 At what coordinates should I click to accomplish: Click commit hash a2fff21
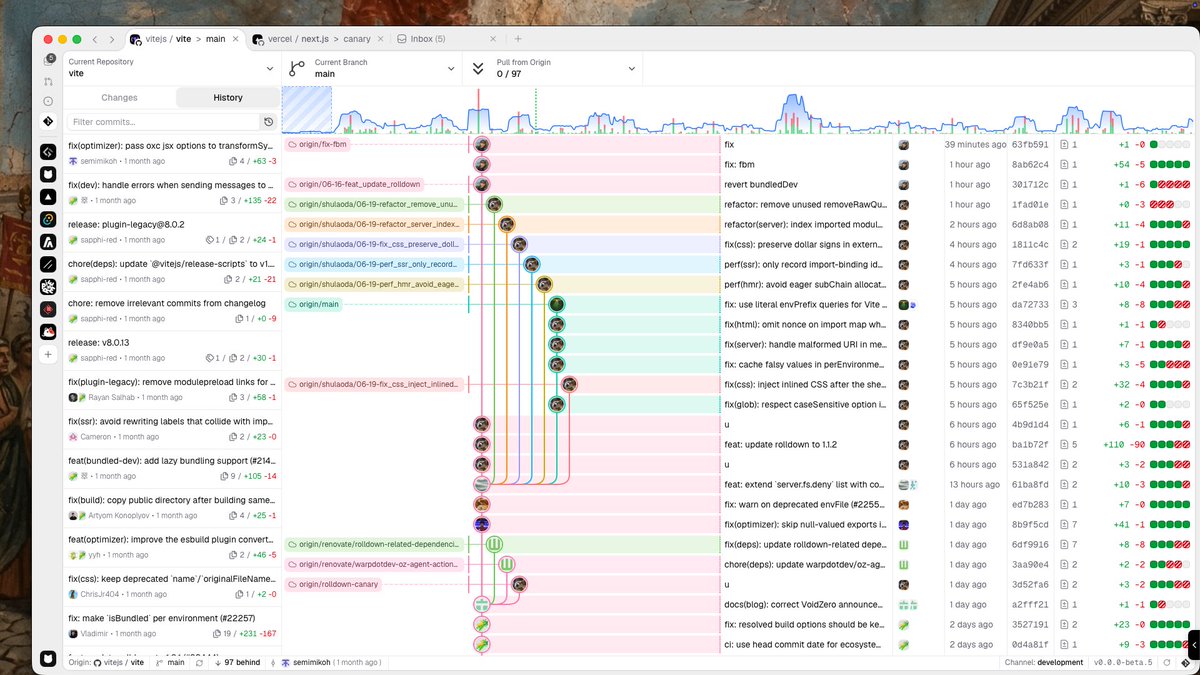point(1029,604)
